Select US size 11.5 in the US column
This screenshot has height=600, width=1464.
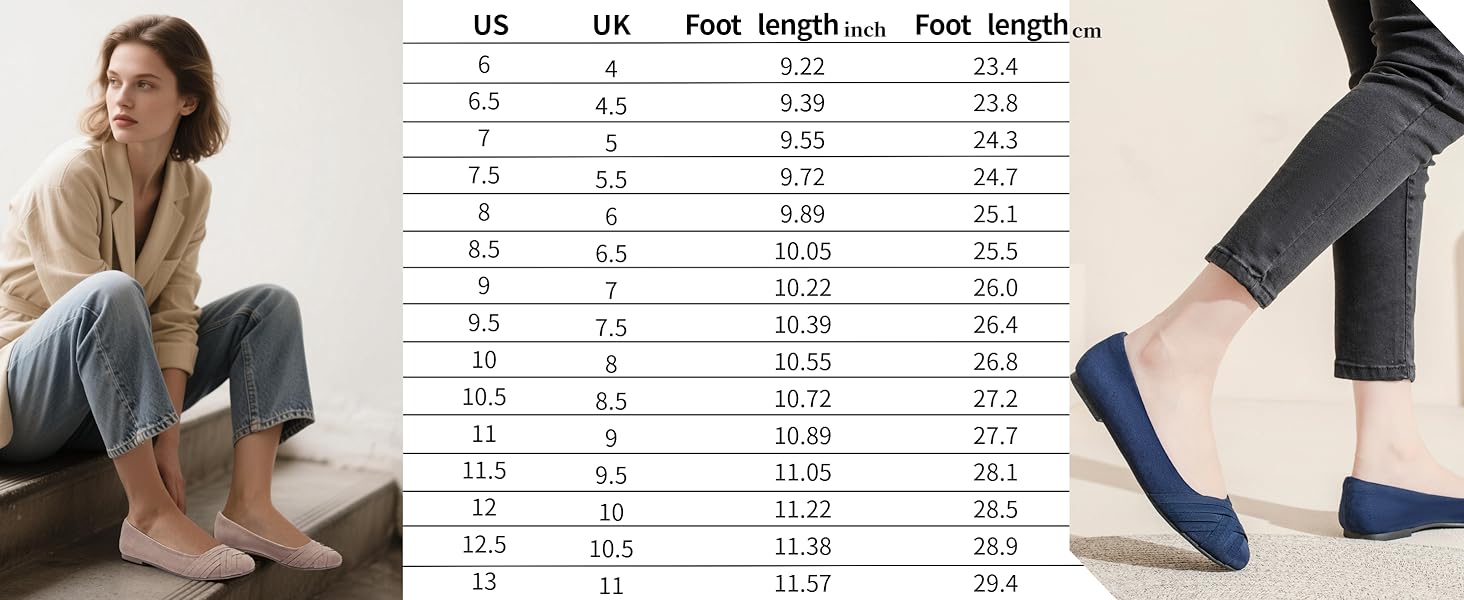tap(484, 471)
